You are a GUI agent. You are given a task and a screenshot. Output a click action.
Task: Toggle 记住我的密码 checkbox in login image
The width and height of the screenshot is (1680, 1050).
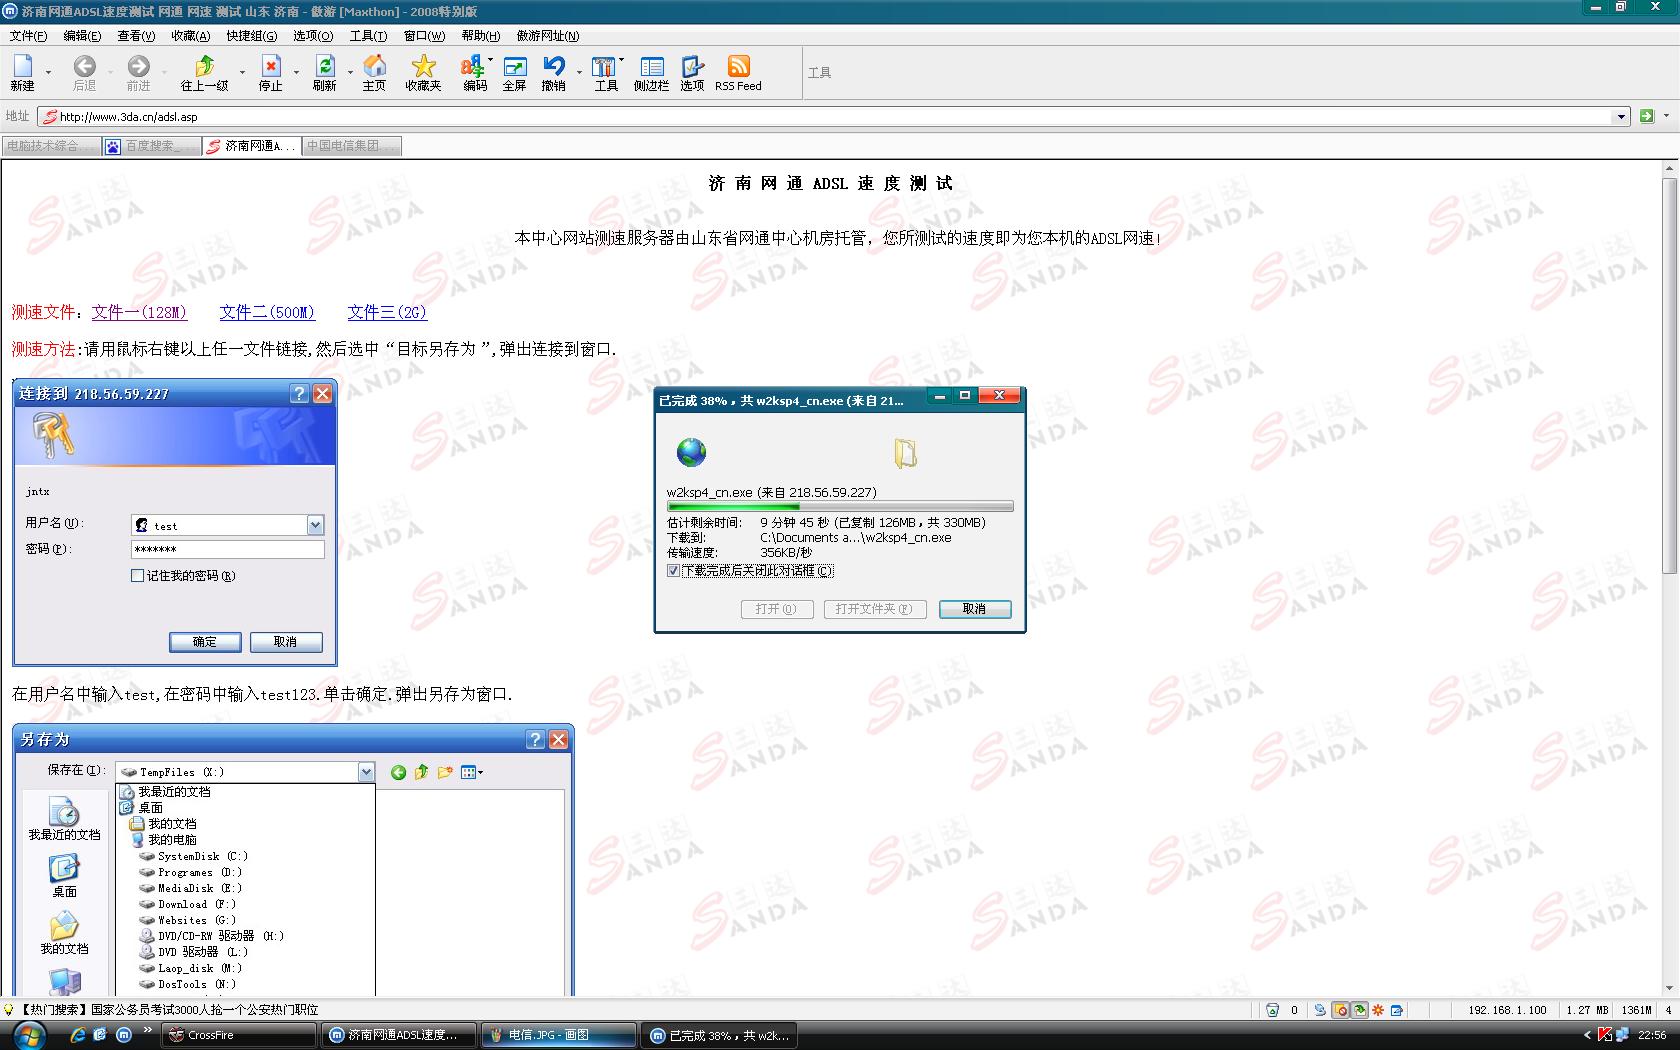click(137, 576)
